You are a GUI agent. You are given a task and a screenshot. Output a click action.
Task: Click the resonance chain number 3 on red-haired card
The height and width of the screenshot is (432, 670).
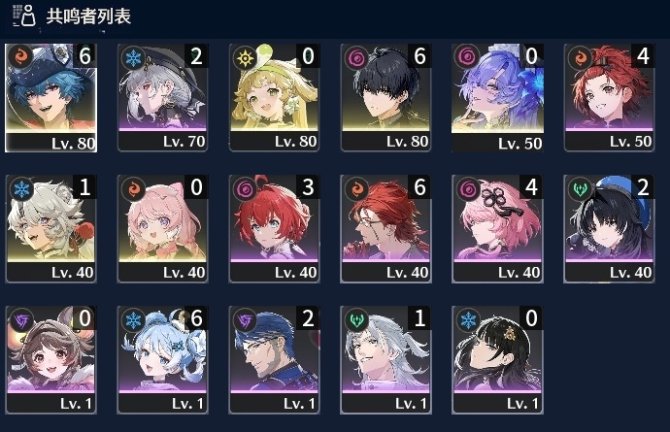click(308, 187)
